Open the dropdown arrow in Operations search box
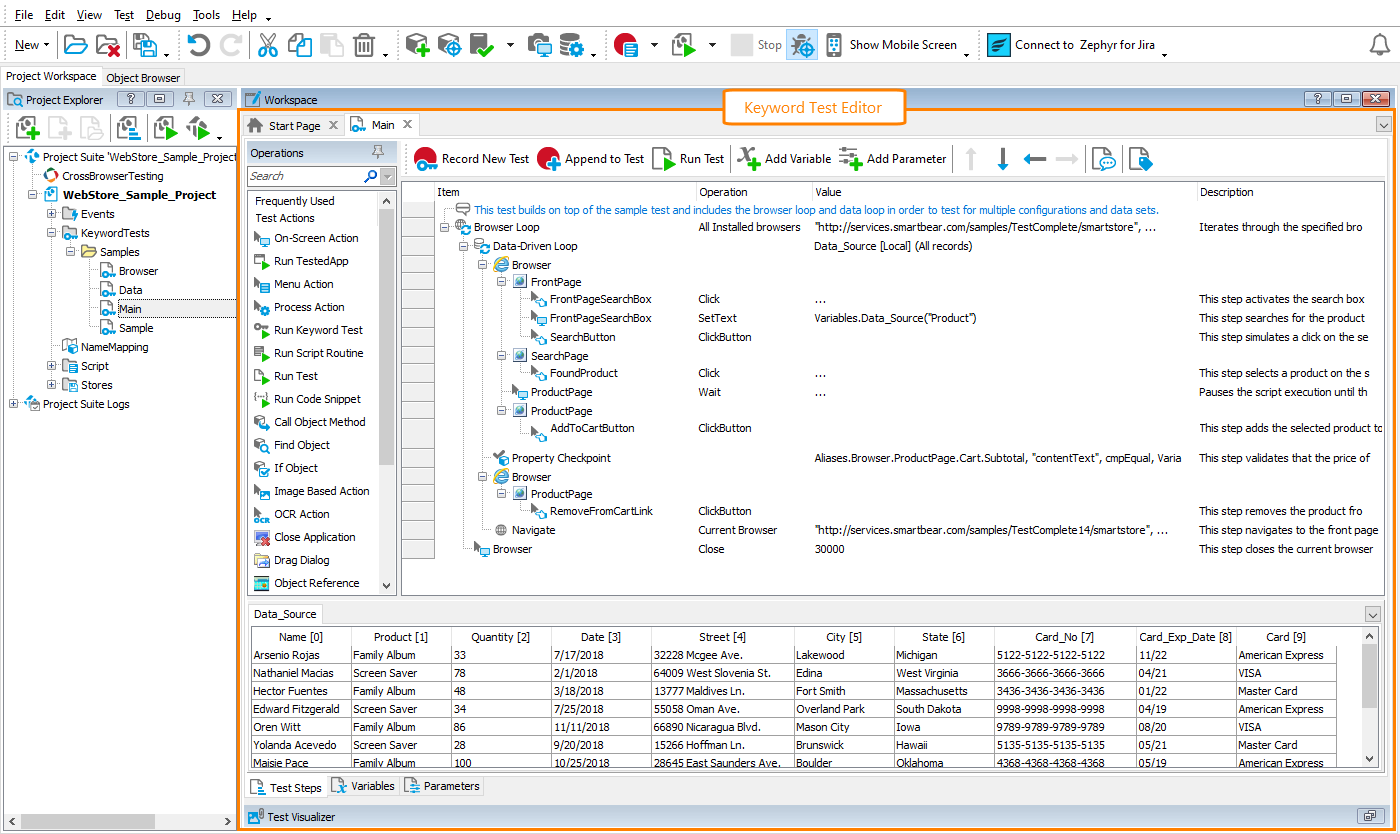The height and width of the screenshot is (834, 1400). pos(387,176)
